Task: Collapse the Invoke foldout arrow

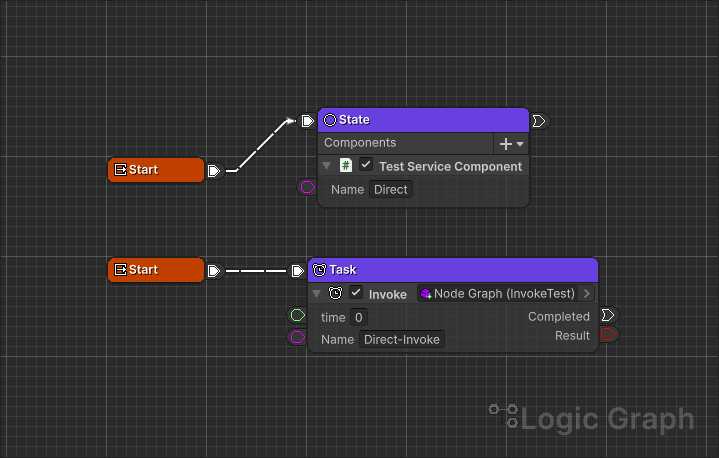Action: (317, 294)
